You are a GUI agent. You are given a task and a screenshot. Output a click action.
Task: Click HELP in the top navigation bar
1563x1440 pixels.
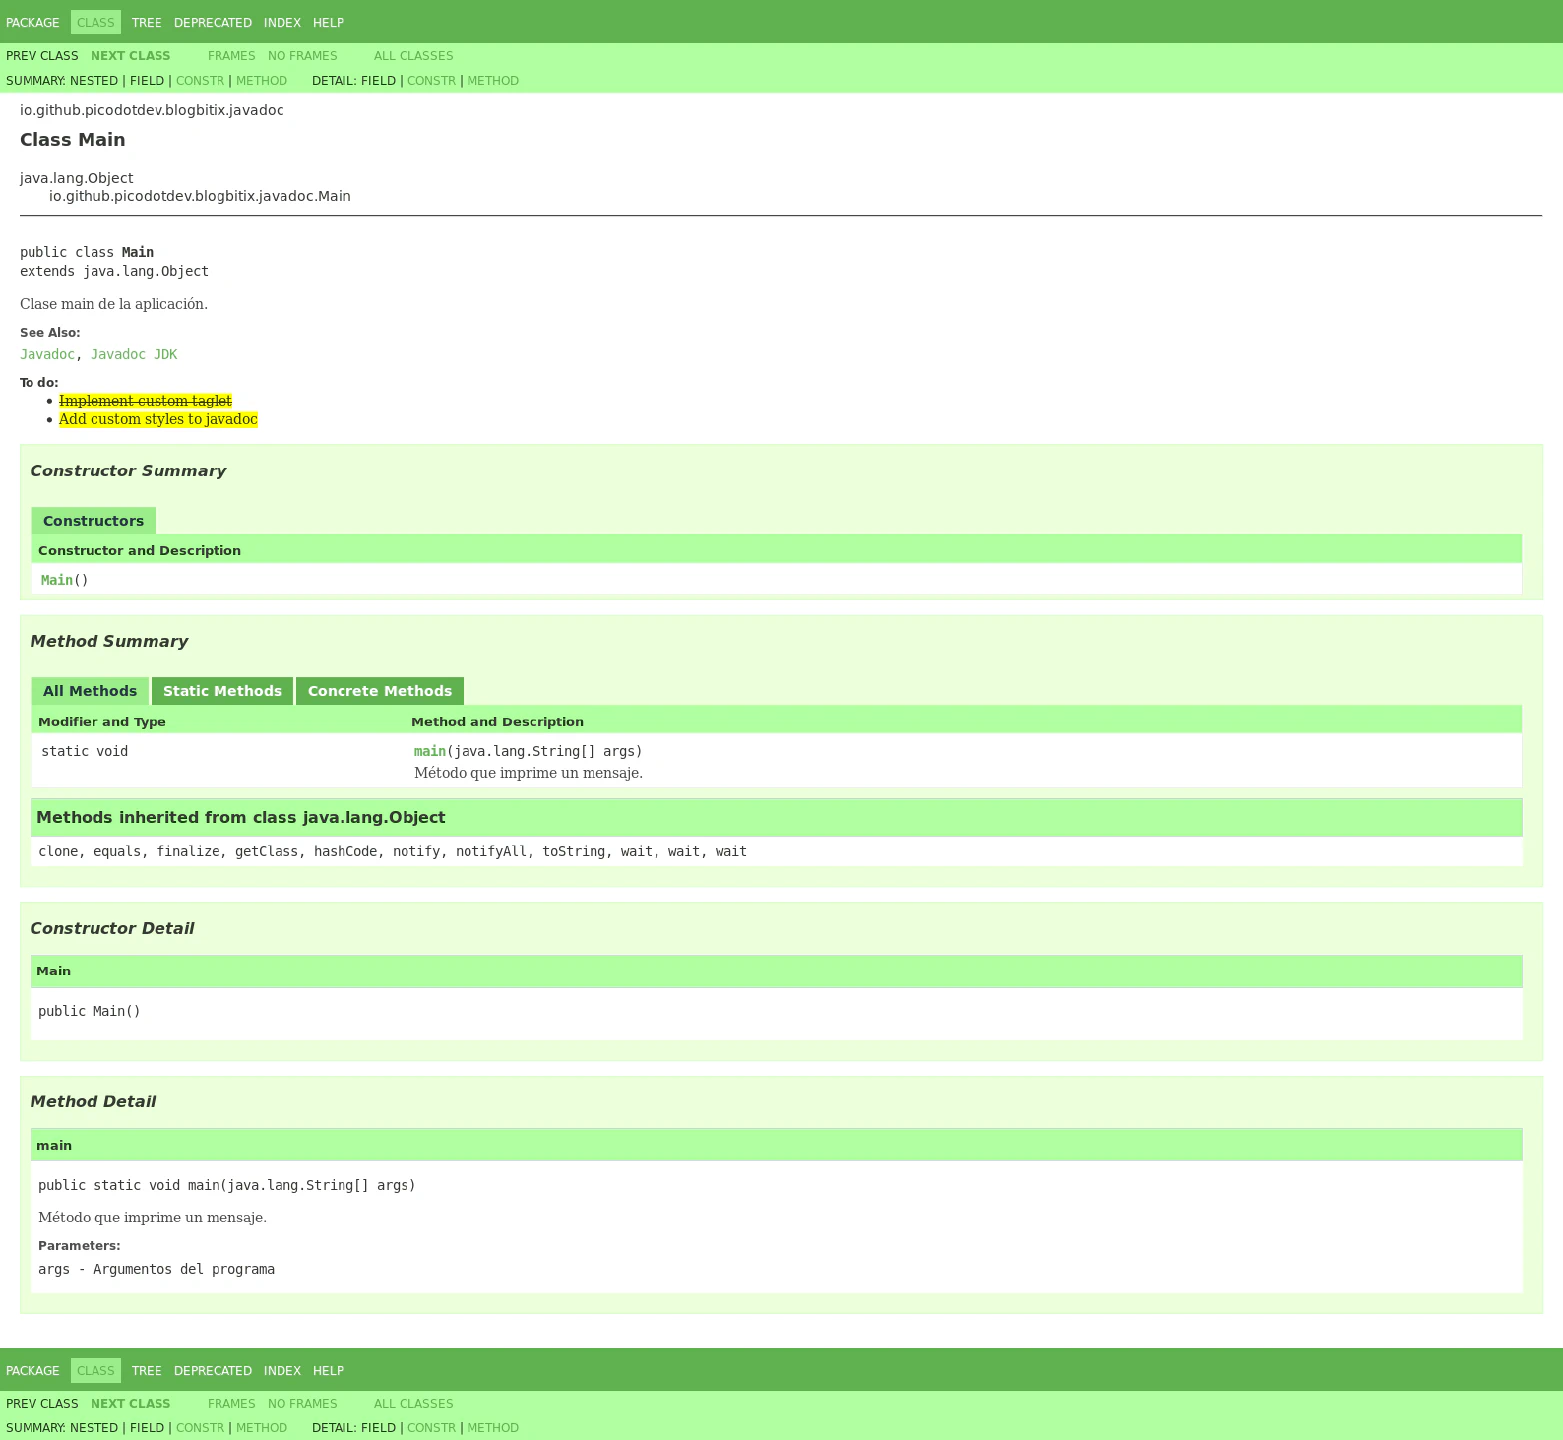328,22
